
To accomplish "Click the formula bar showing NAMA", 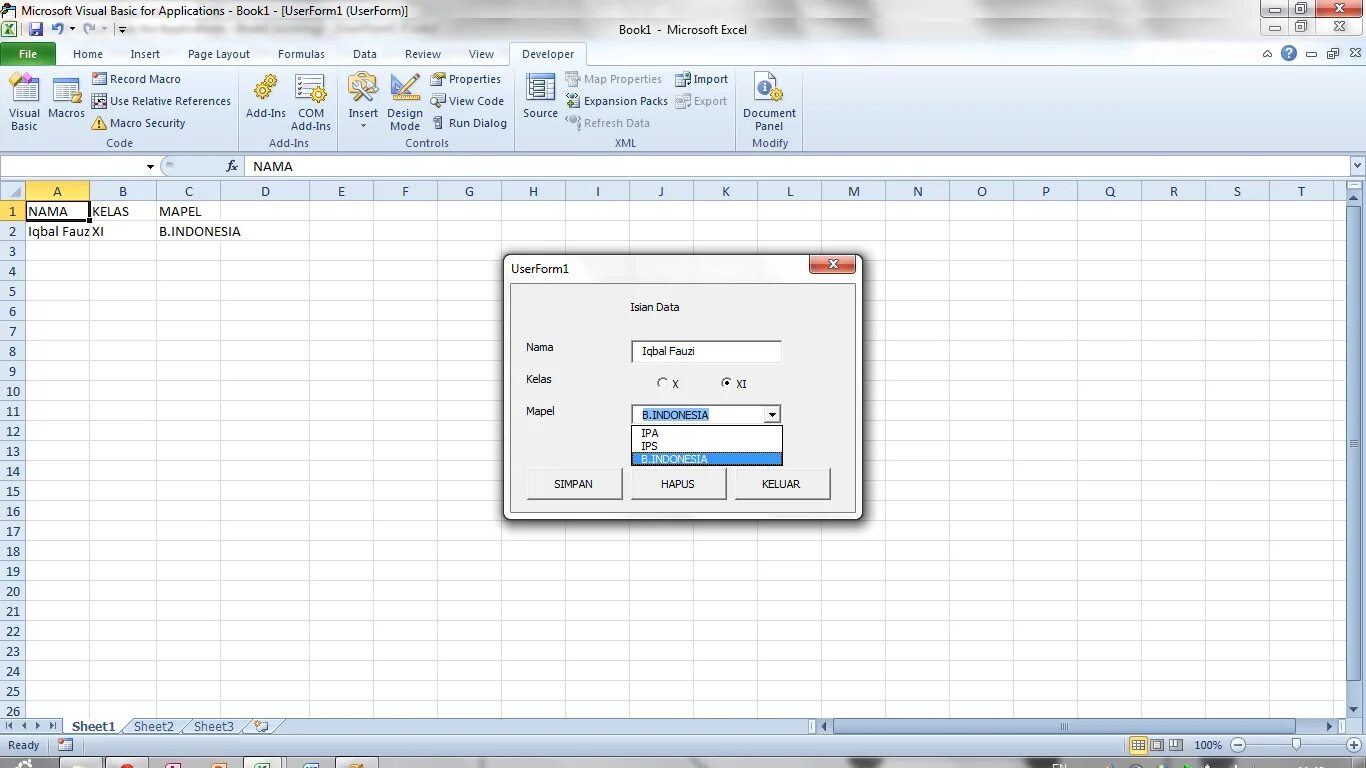I will point(798,167).
